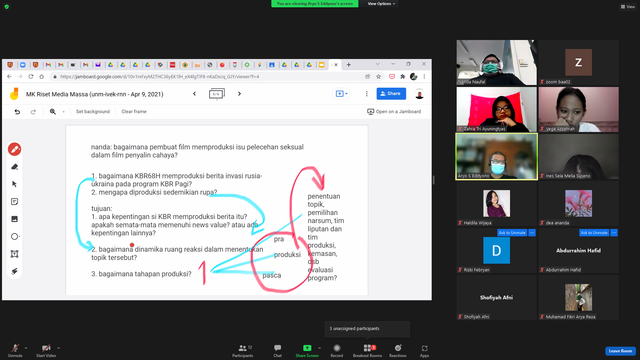Open the Participants panel
The image size is (640, 360).
point(243,350)
